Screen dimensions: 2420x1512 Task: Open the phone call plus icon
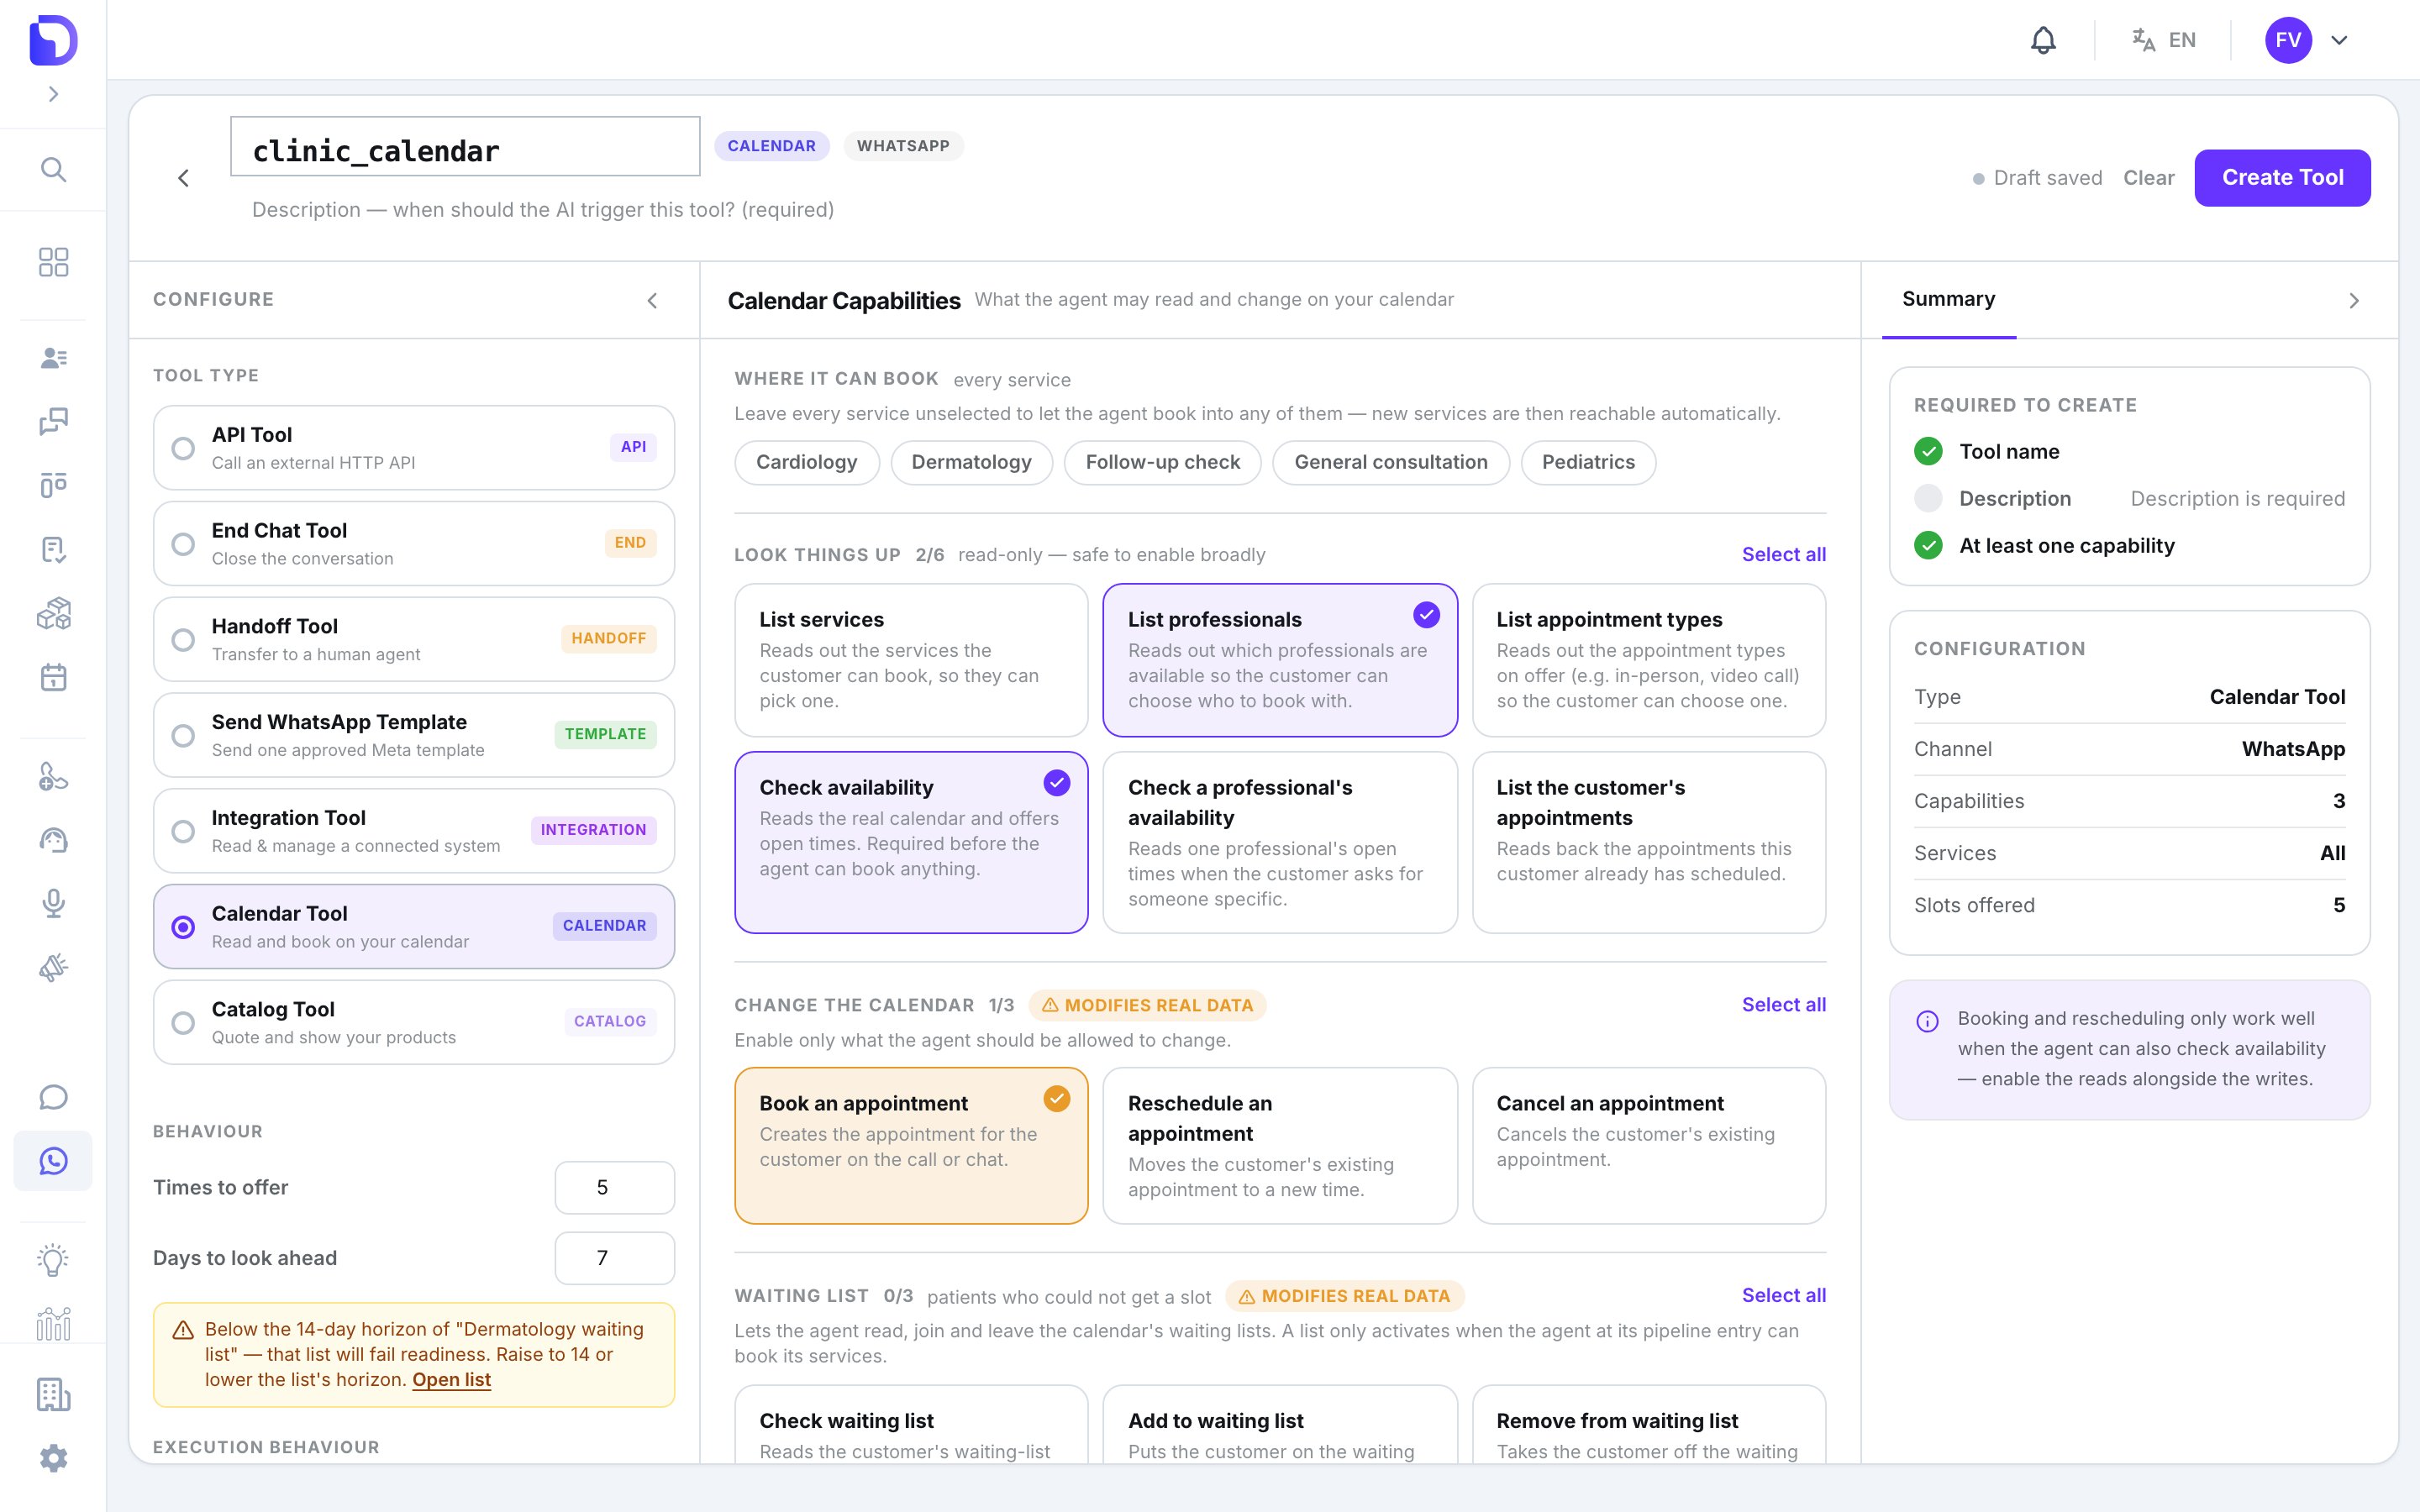(53, 776)
